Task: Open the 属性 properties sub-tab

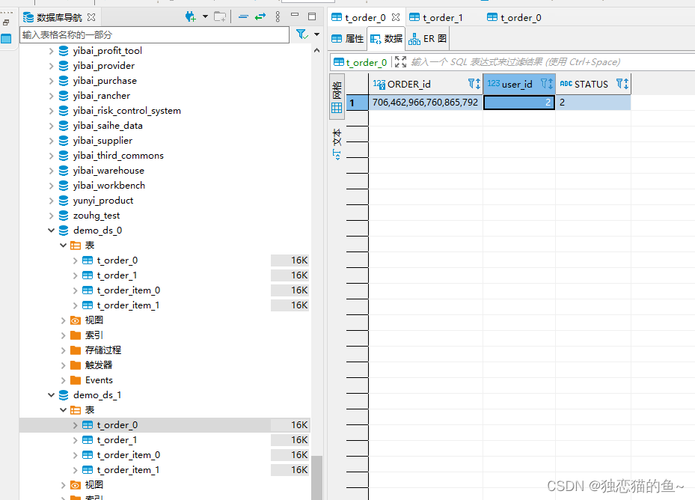Action: tap(348, 39)
